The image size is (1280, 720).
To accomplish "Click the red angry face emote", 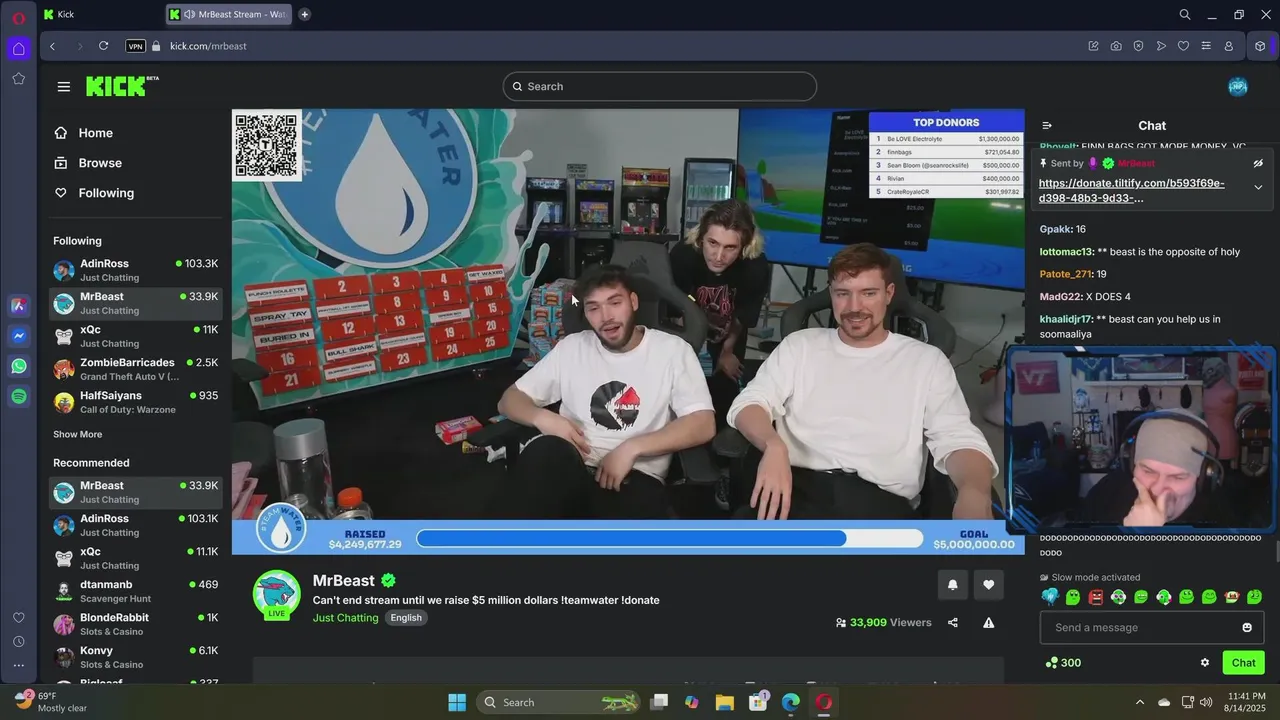I will point(1096,597).
